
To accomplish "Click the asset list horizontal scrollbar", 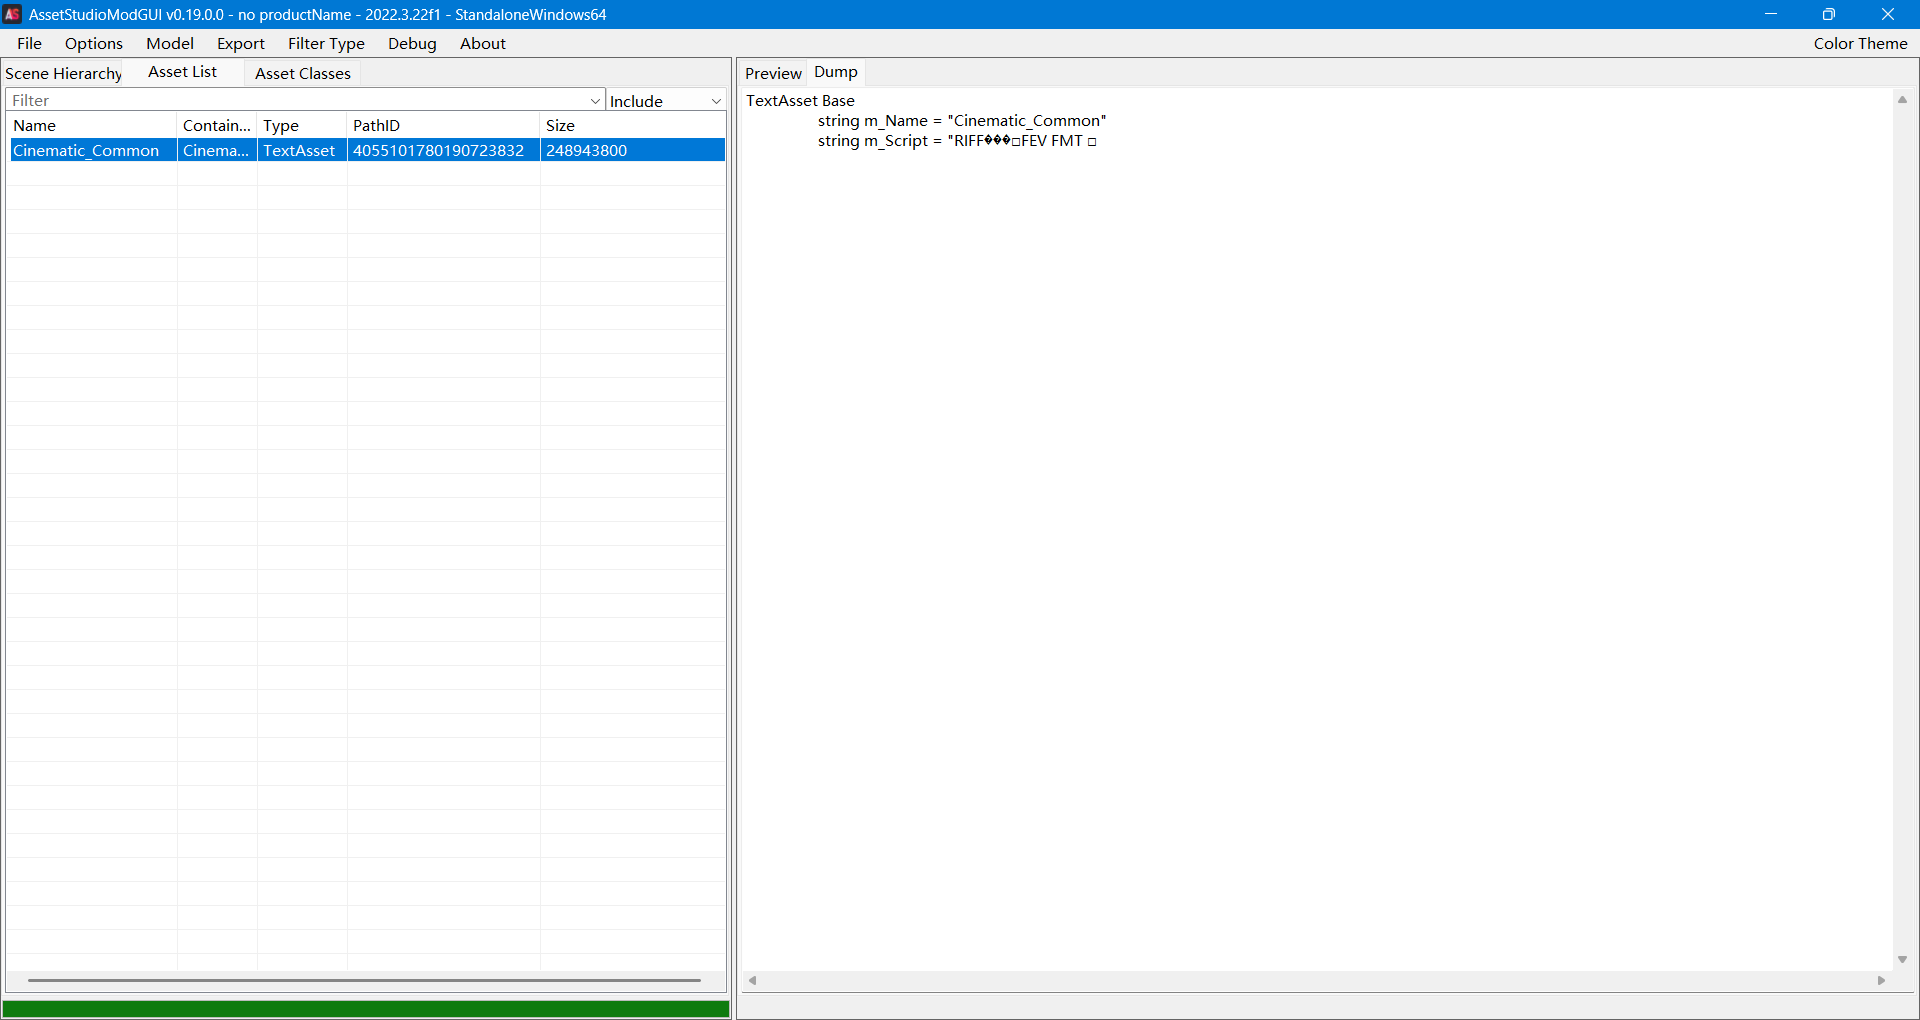I will pyautogui.click(x=364, y=980).
